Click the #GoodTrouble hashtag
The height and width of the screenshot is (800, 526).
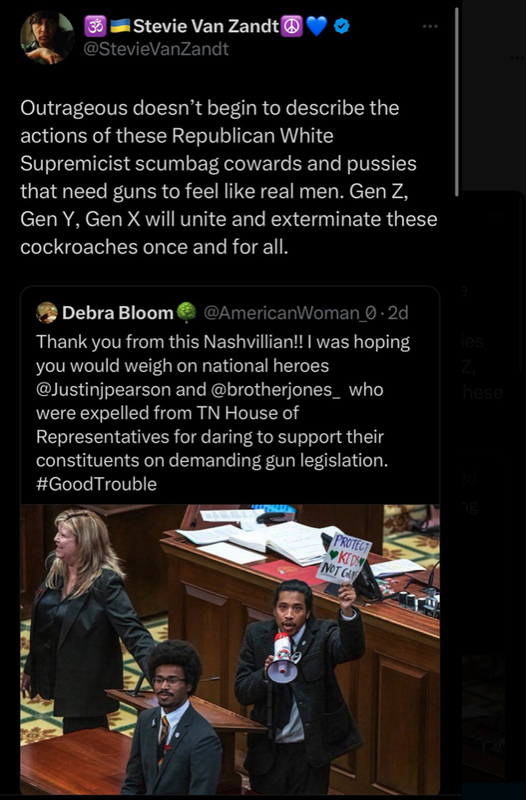[96, 484]
